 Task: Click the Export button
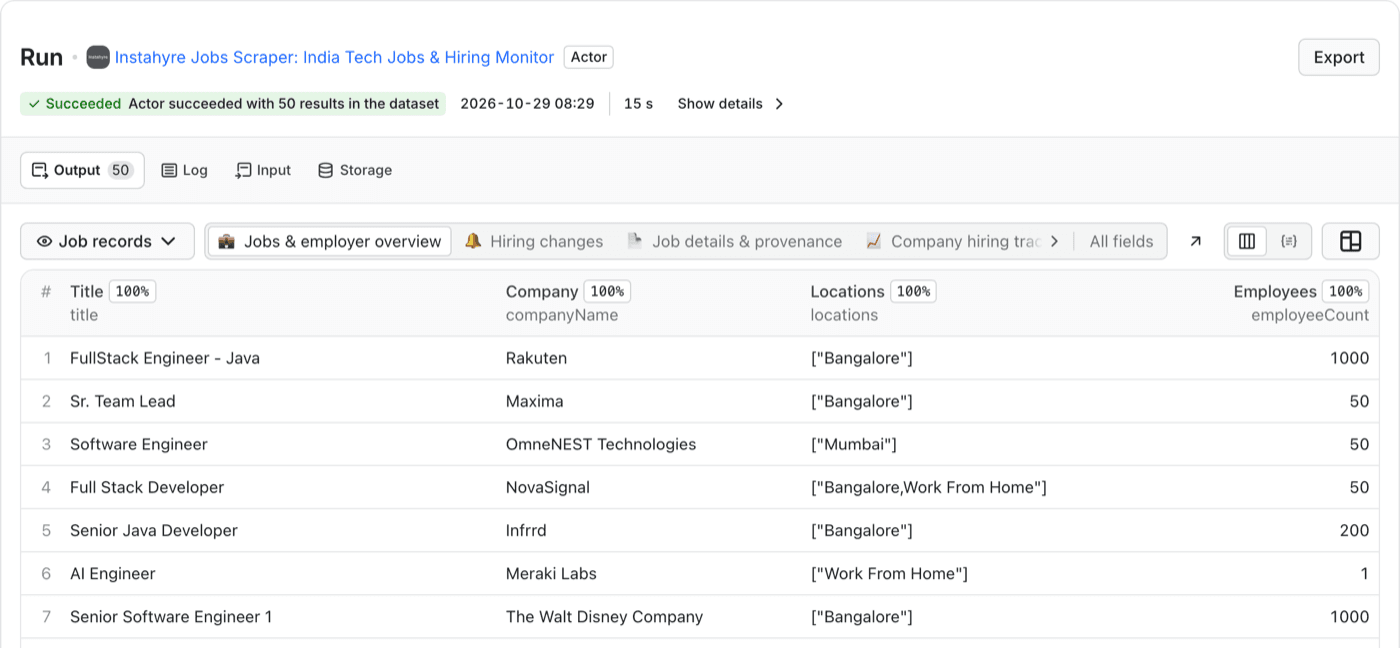click(1339, 57)
